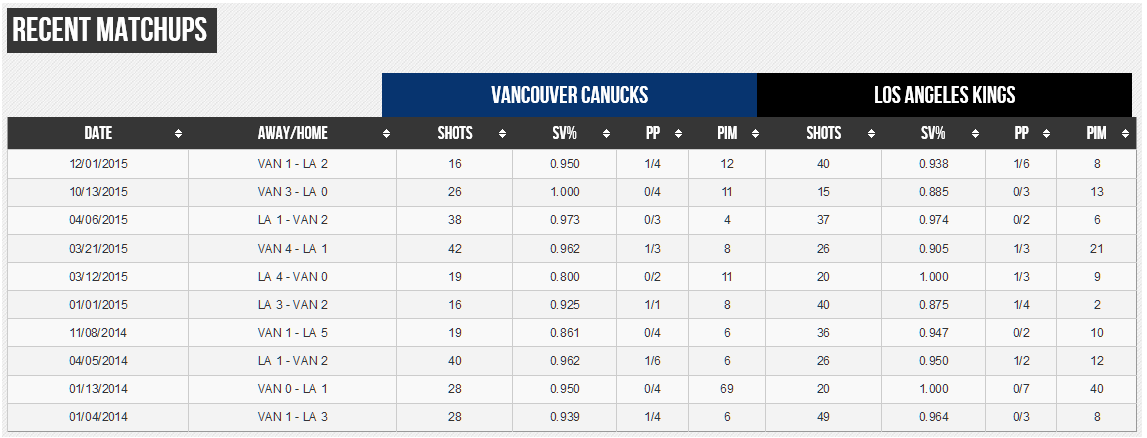Viewport: 1147px width, 438px height.
Task: Click the Canucks PIM sort arrow icon
Action: coord(755,134)
